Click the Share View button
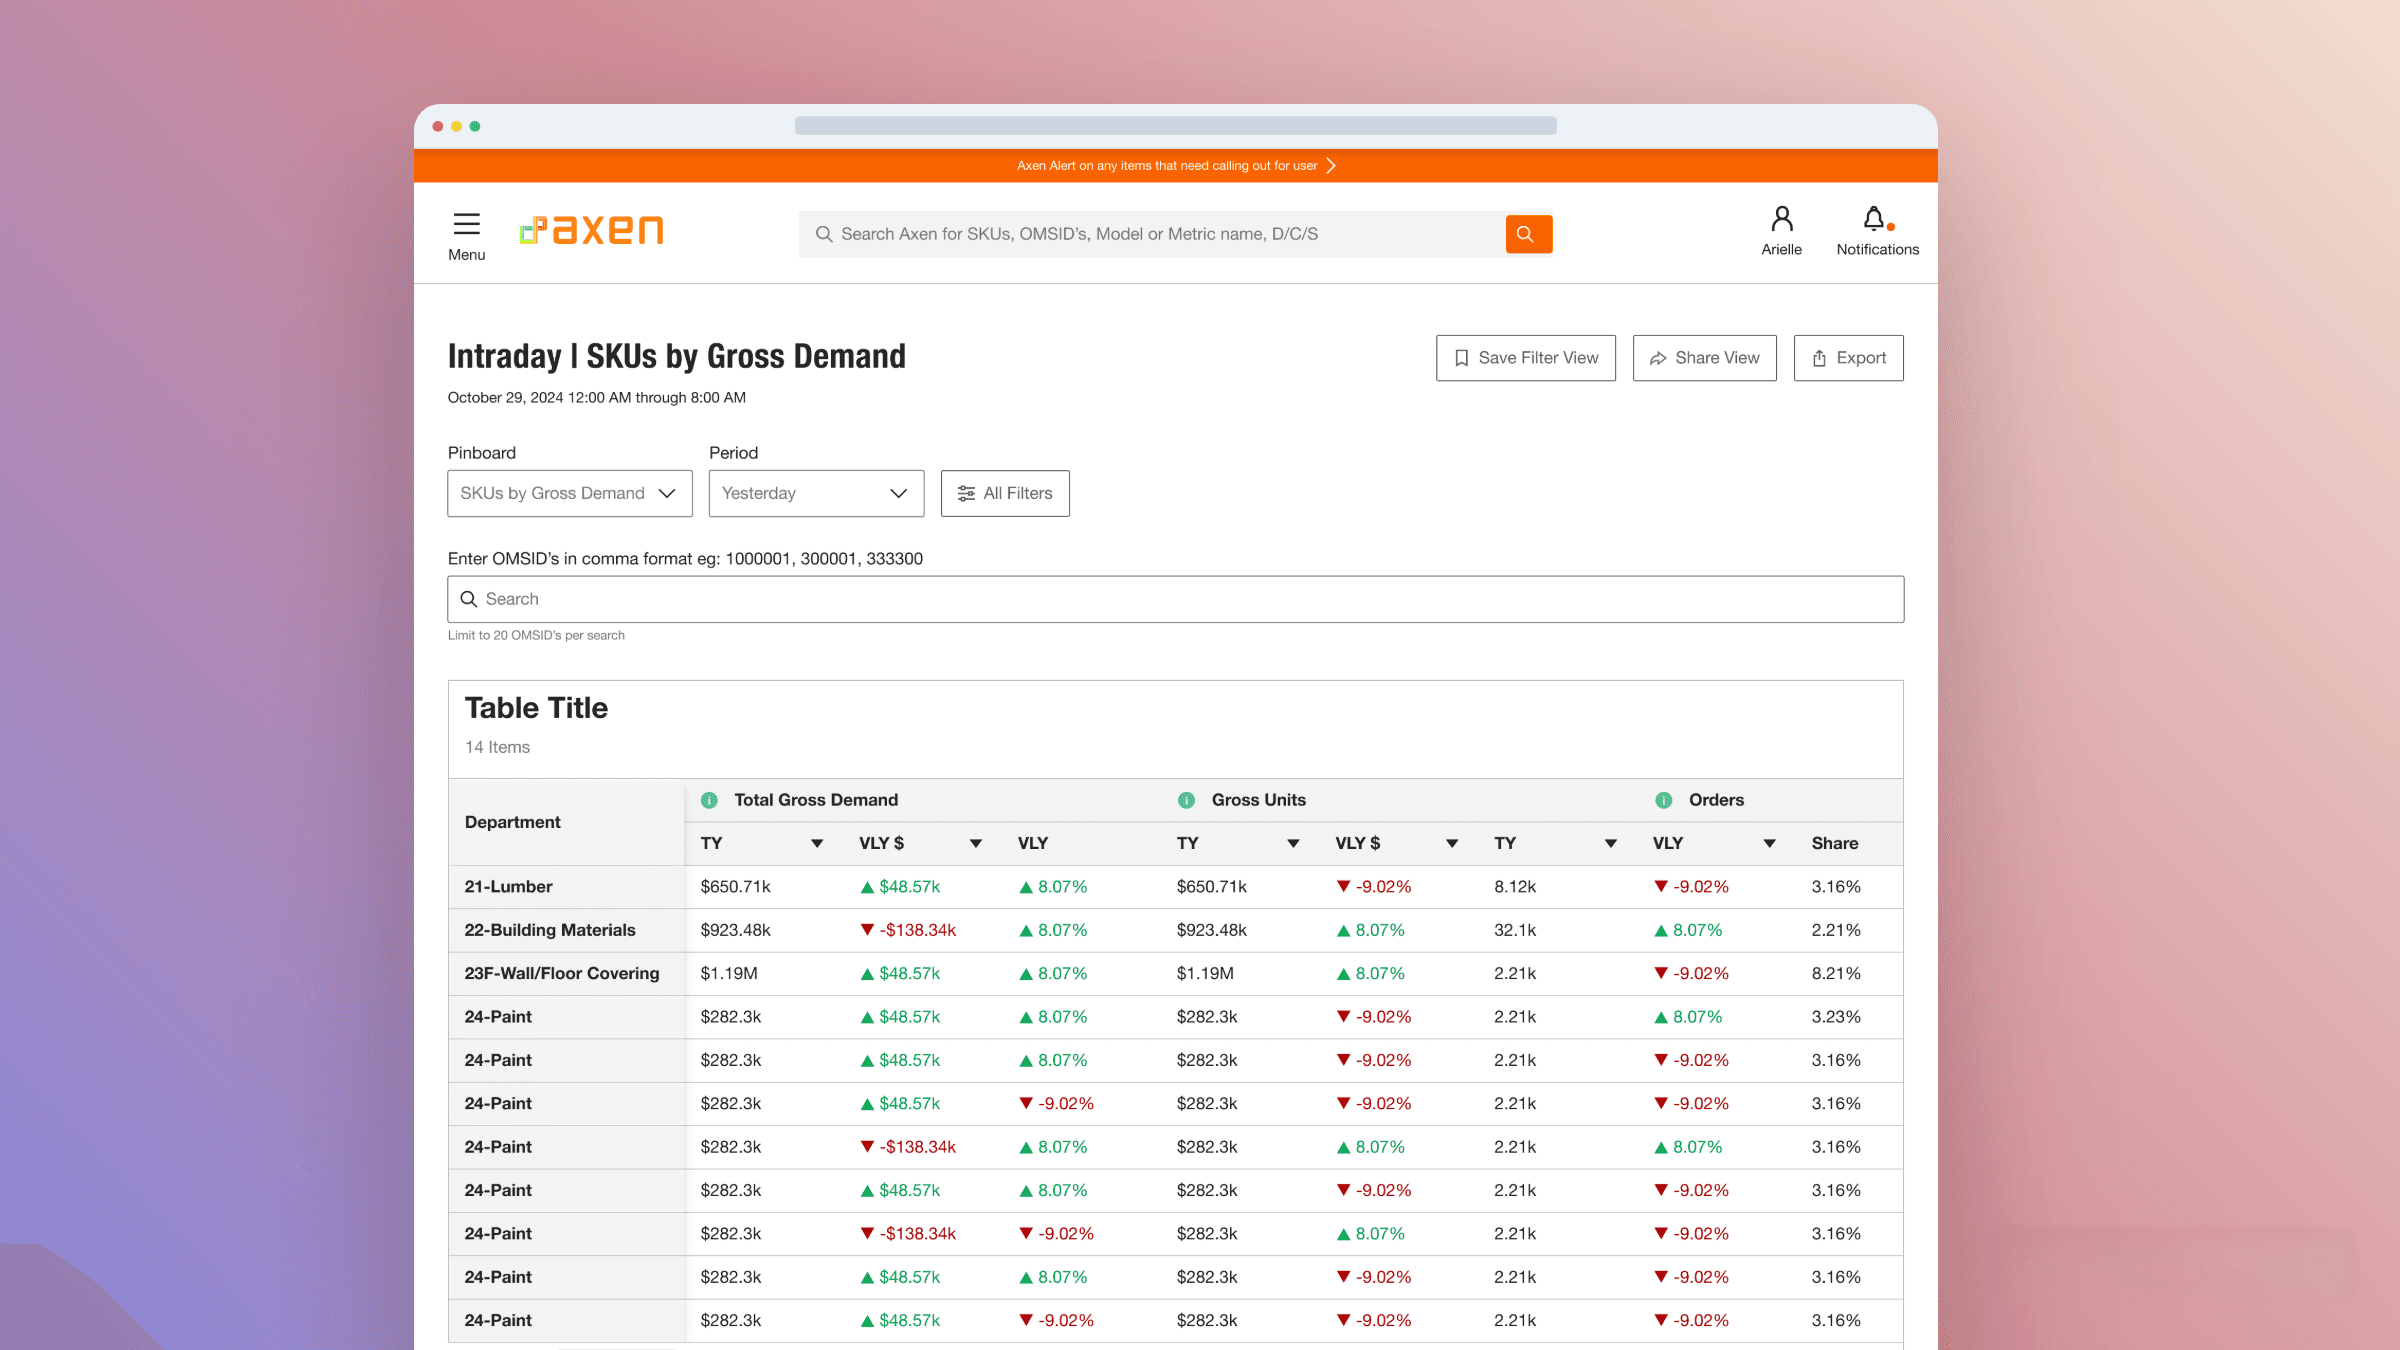2400x1350 pixels. (x=1704, y=358)
